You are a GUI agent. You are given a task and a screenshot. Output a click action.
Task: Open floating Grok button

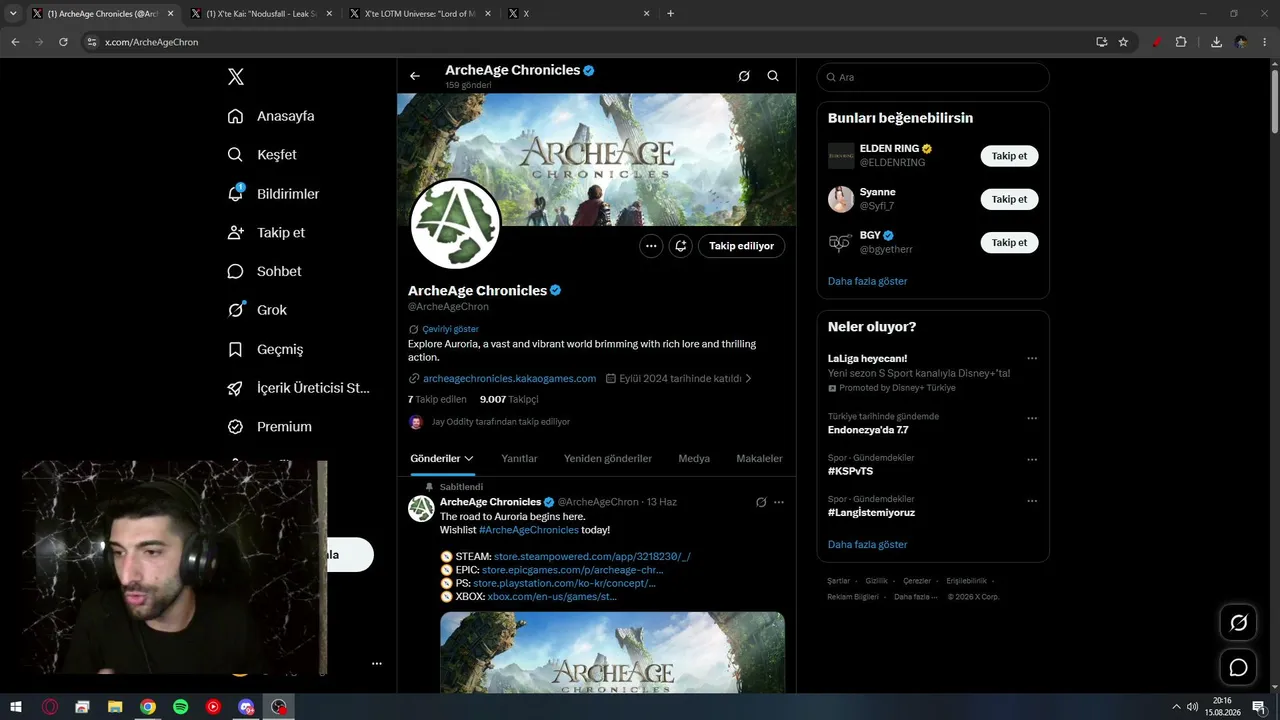click(x=1238, y=623)
